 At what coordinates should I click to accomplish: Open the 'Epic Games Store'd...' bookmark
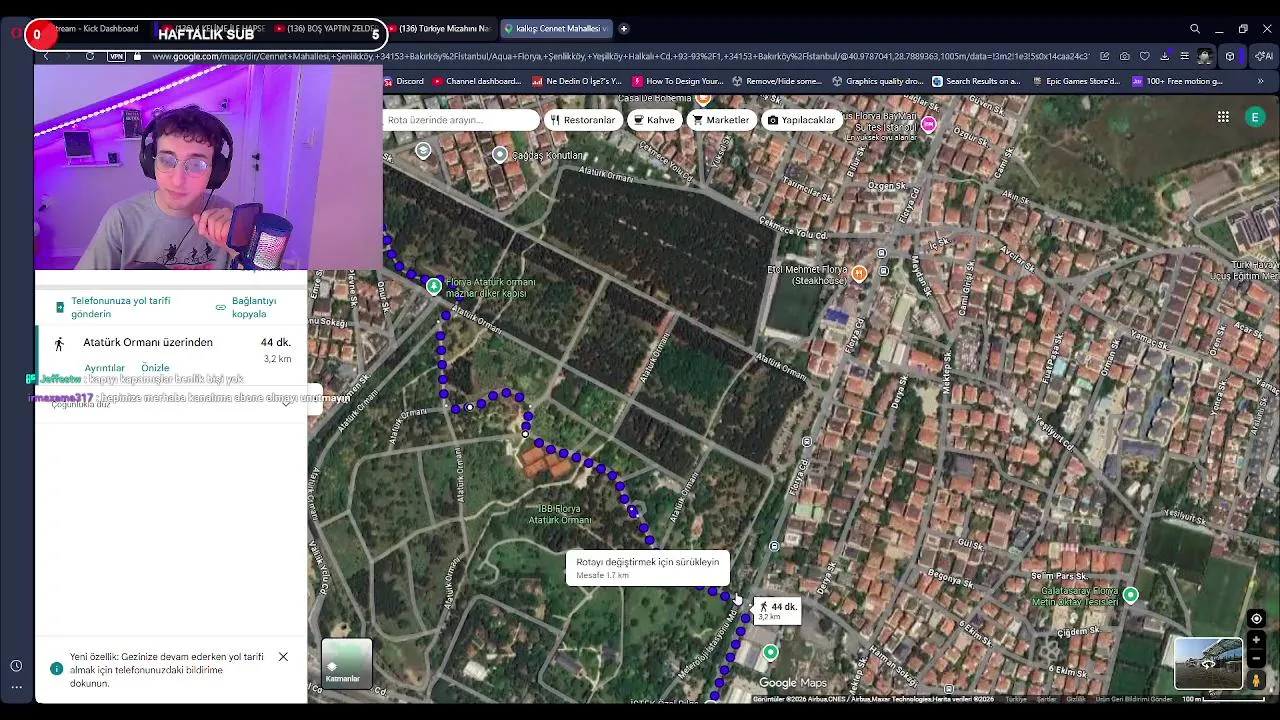point(1076,81)
